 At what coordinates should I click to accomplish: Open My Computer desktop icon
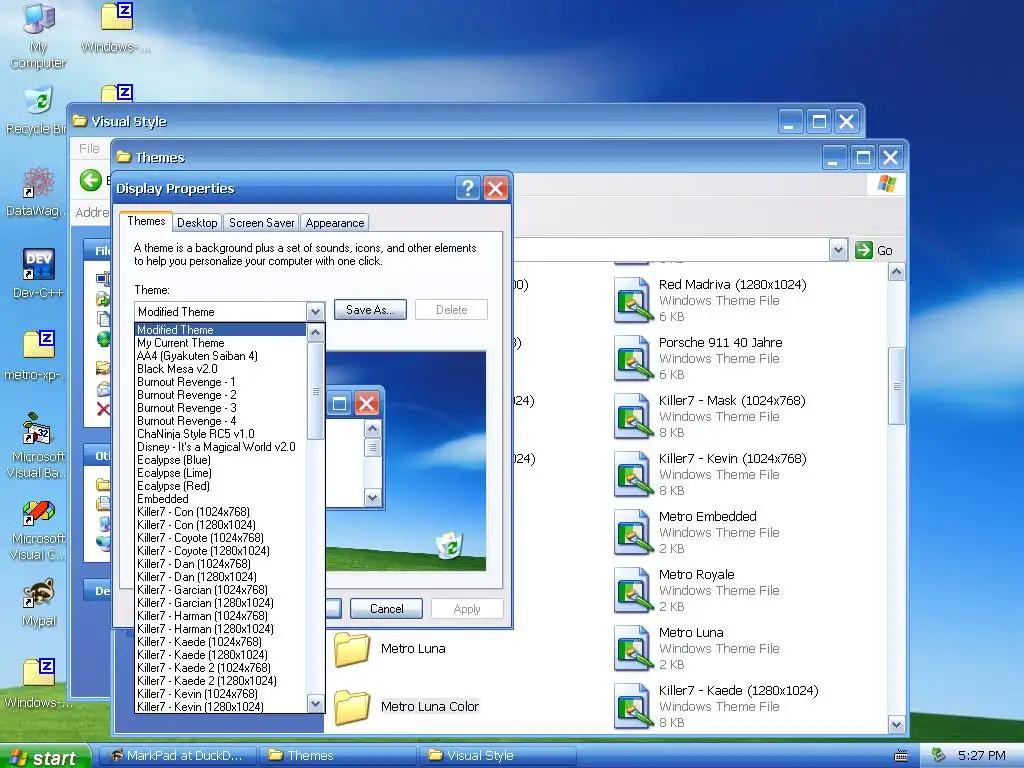coord(39,35)
